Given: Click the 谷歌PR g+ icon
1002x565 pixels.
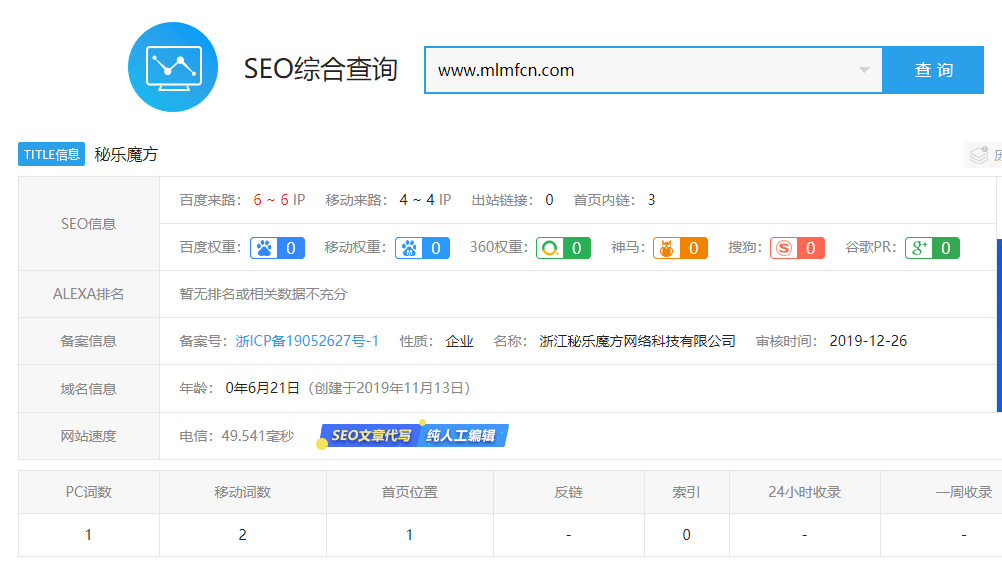Looking at the screenshot, I should [919, 248].
